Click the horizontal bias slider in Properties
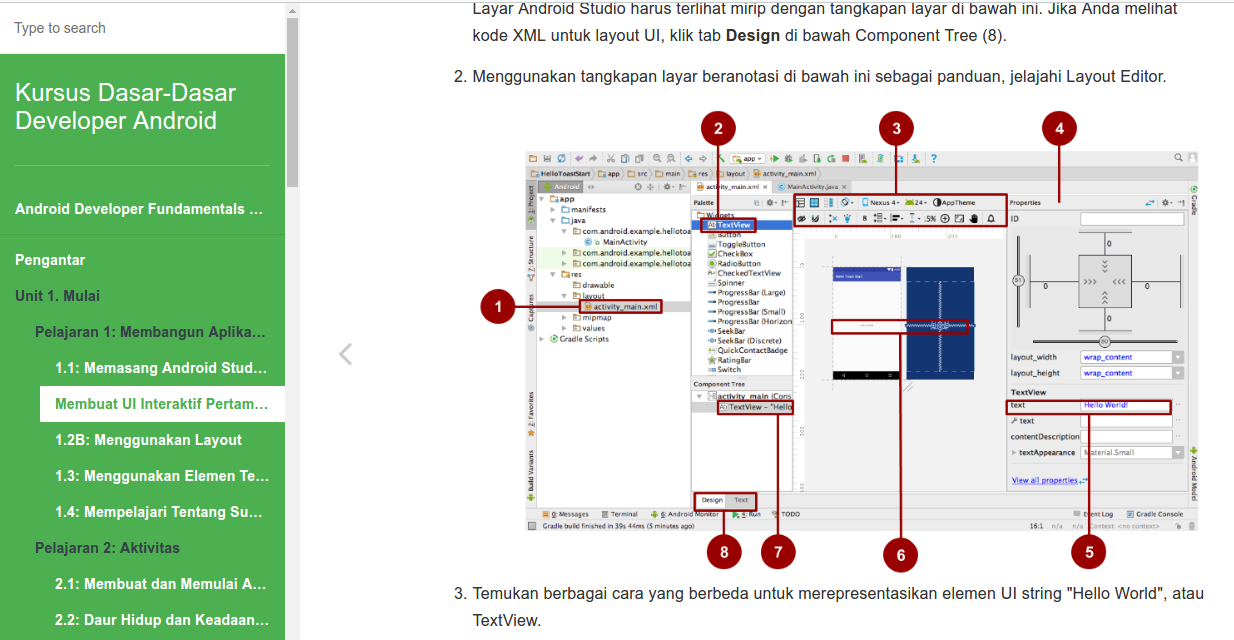The image size is (1234, 640). click(1104, 341)
